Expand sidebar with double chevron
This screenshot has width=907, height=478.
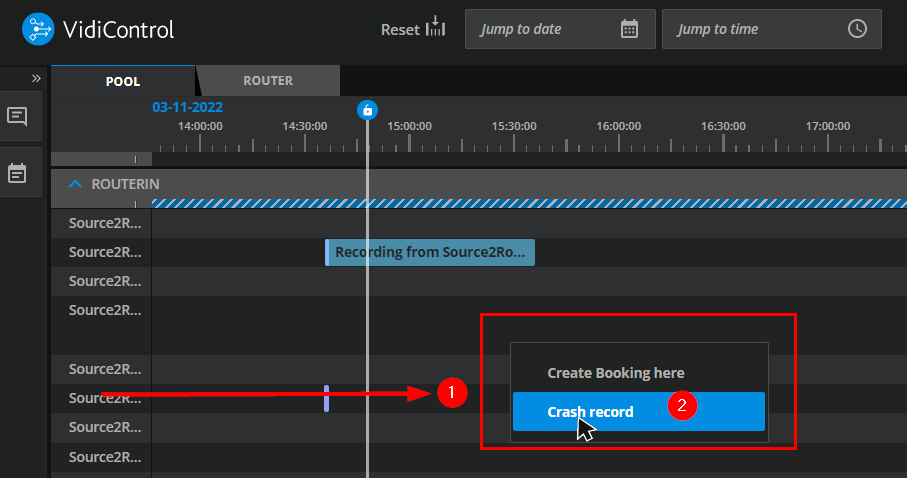(x=36, y=78)
